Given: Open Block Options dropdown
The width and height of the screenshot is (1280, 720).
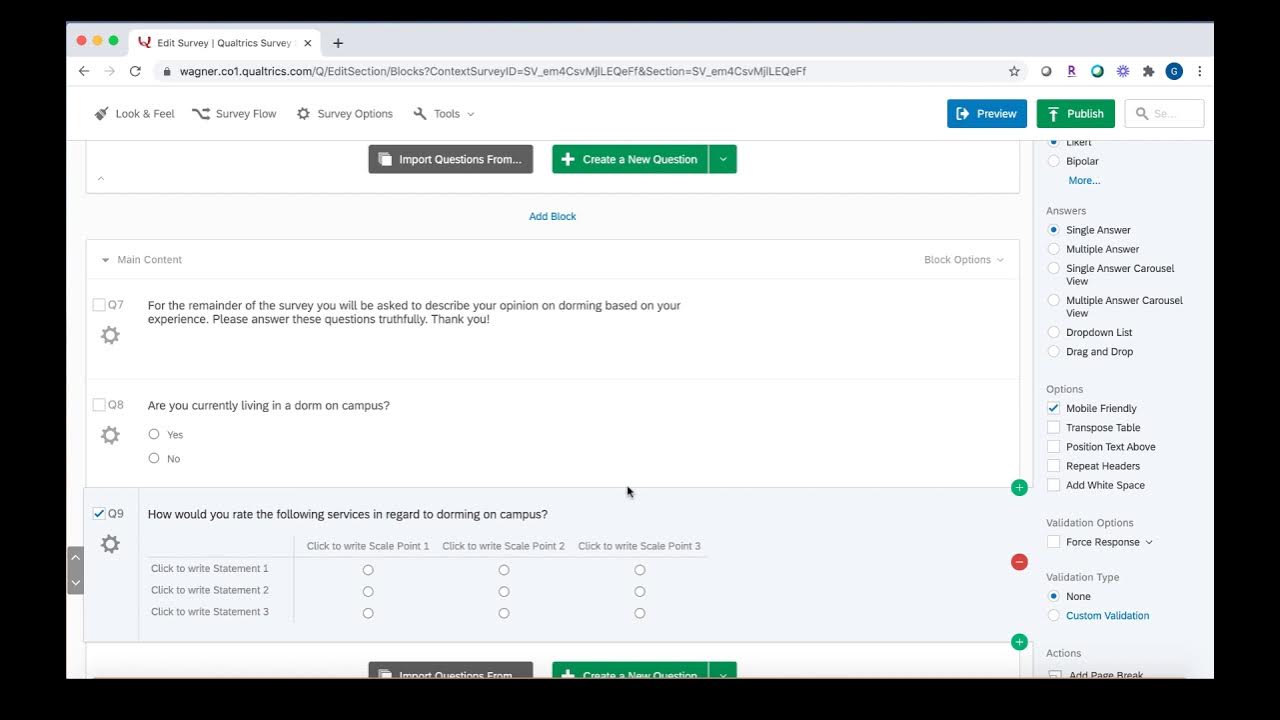Looking at the screenshot, I should point(964,260).
